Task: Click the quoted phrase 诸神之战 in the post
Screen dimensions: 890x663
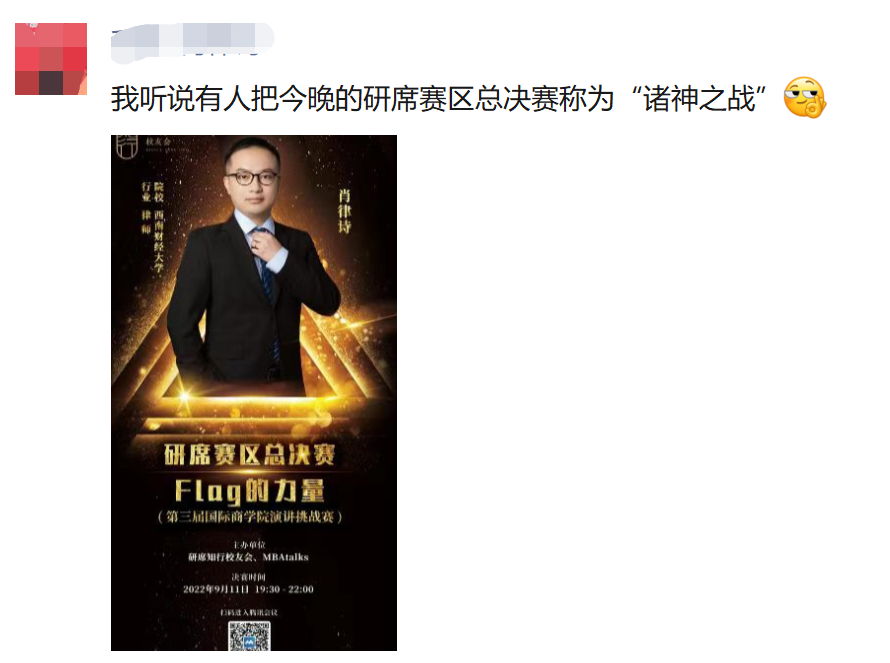Action: pos(699,99)
